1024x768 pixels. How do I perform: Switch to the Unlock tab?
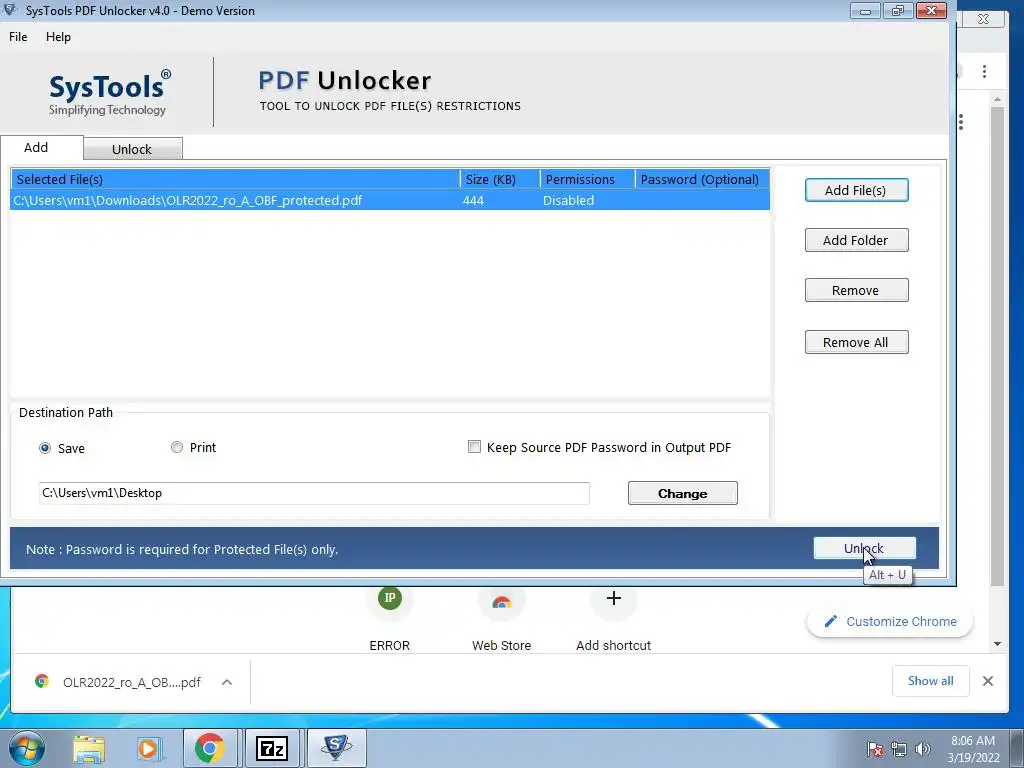click(x=133, y=149)
